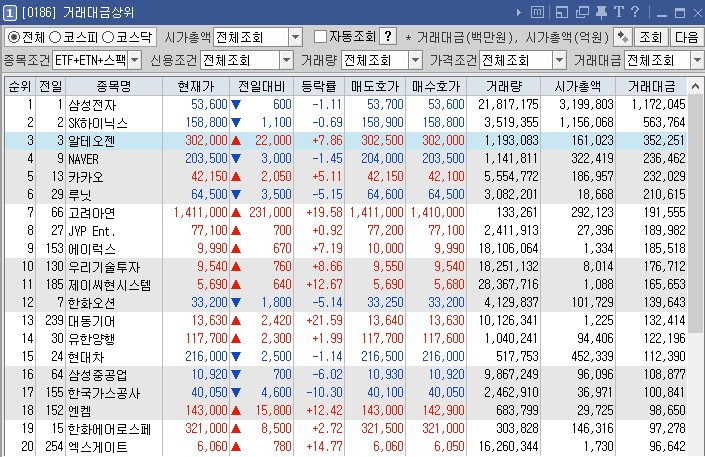Click the 조회 search button
The width and height of the screenshot is (705, 457).
[x=651, y=37]
